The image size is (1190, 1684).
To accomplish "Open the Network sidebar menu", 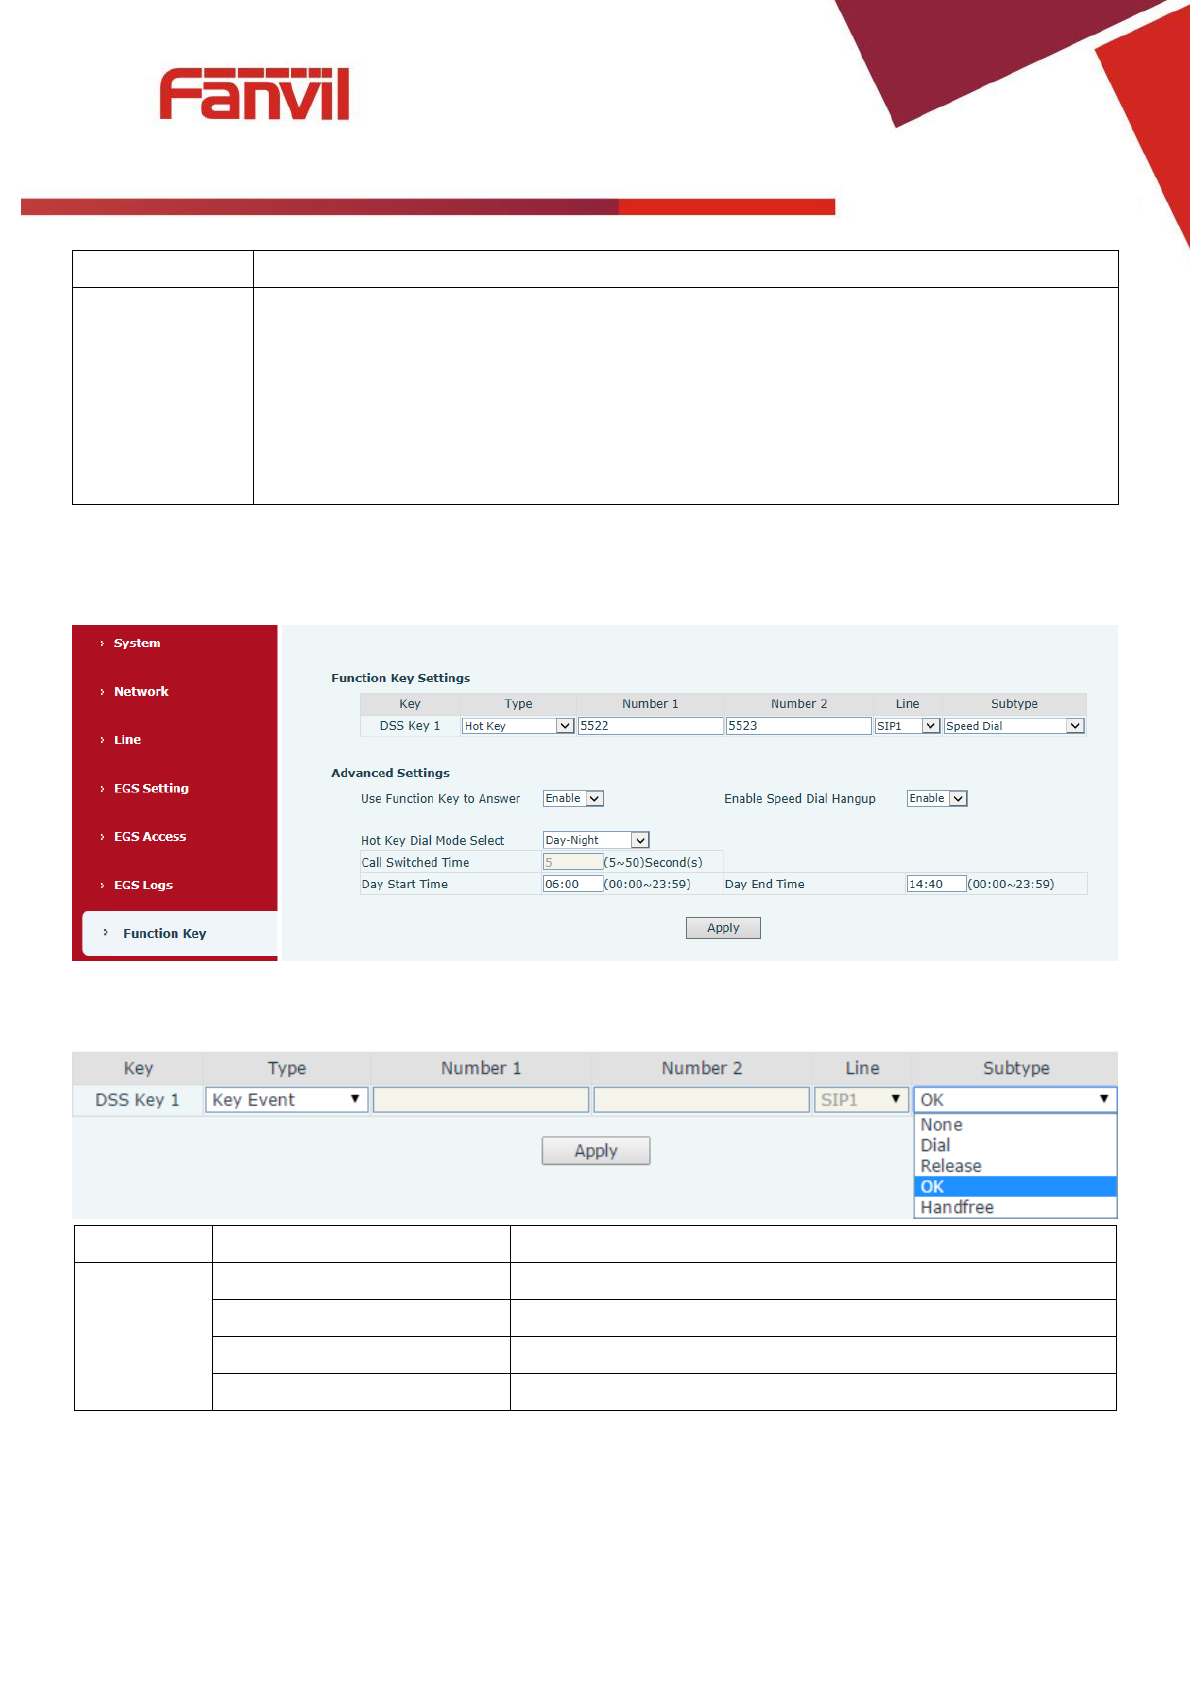I will [141, 691].
